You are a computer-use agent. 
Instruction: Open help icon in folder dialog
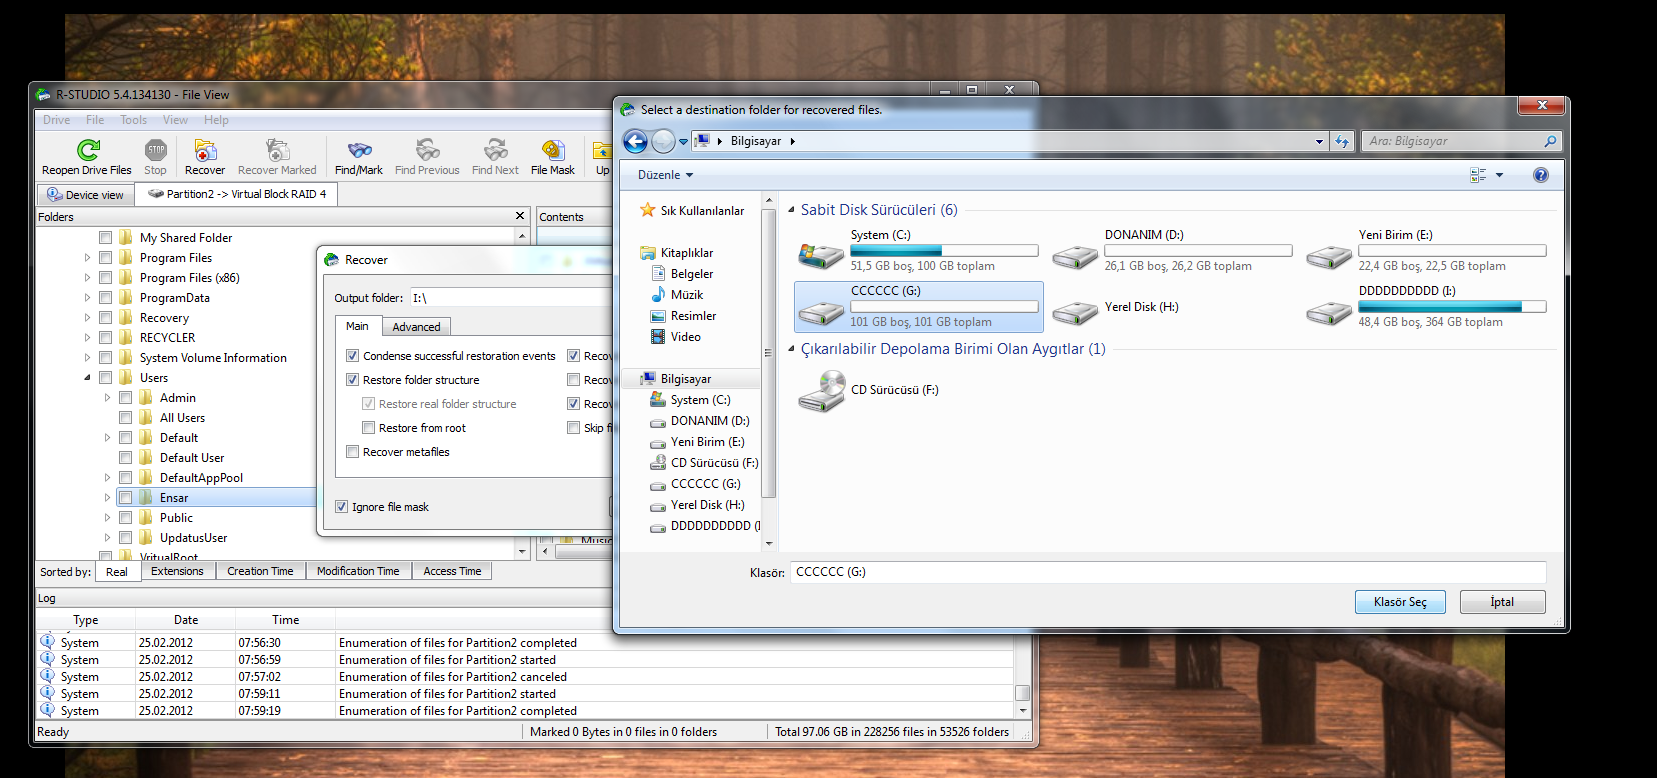(x=1541, y=175)
